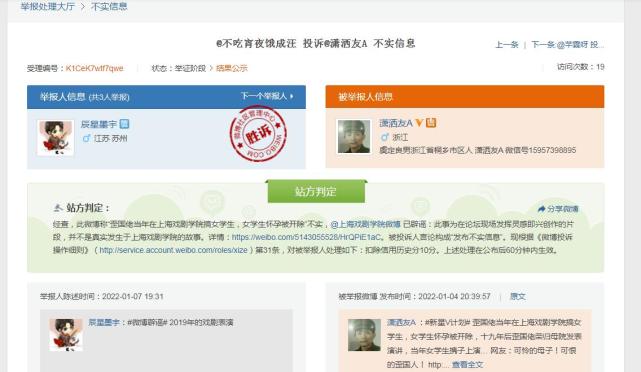This screenshot has height=372, width=641.
Task: Open original post 原文 link
Action: pyautogui.click(x=518, y=296)
